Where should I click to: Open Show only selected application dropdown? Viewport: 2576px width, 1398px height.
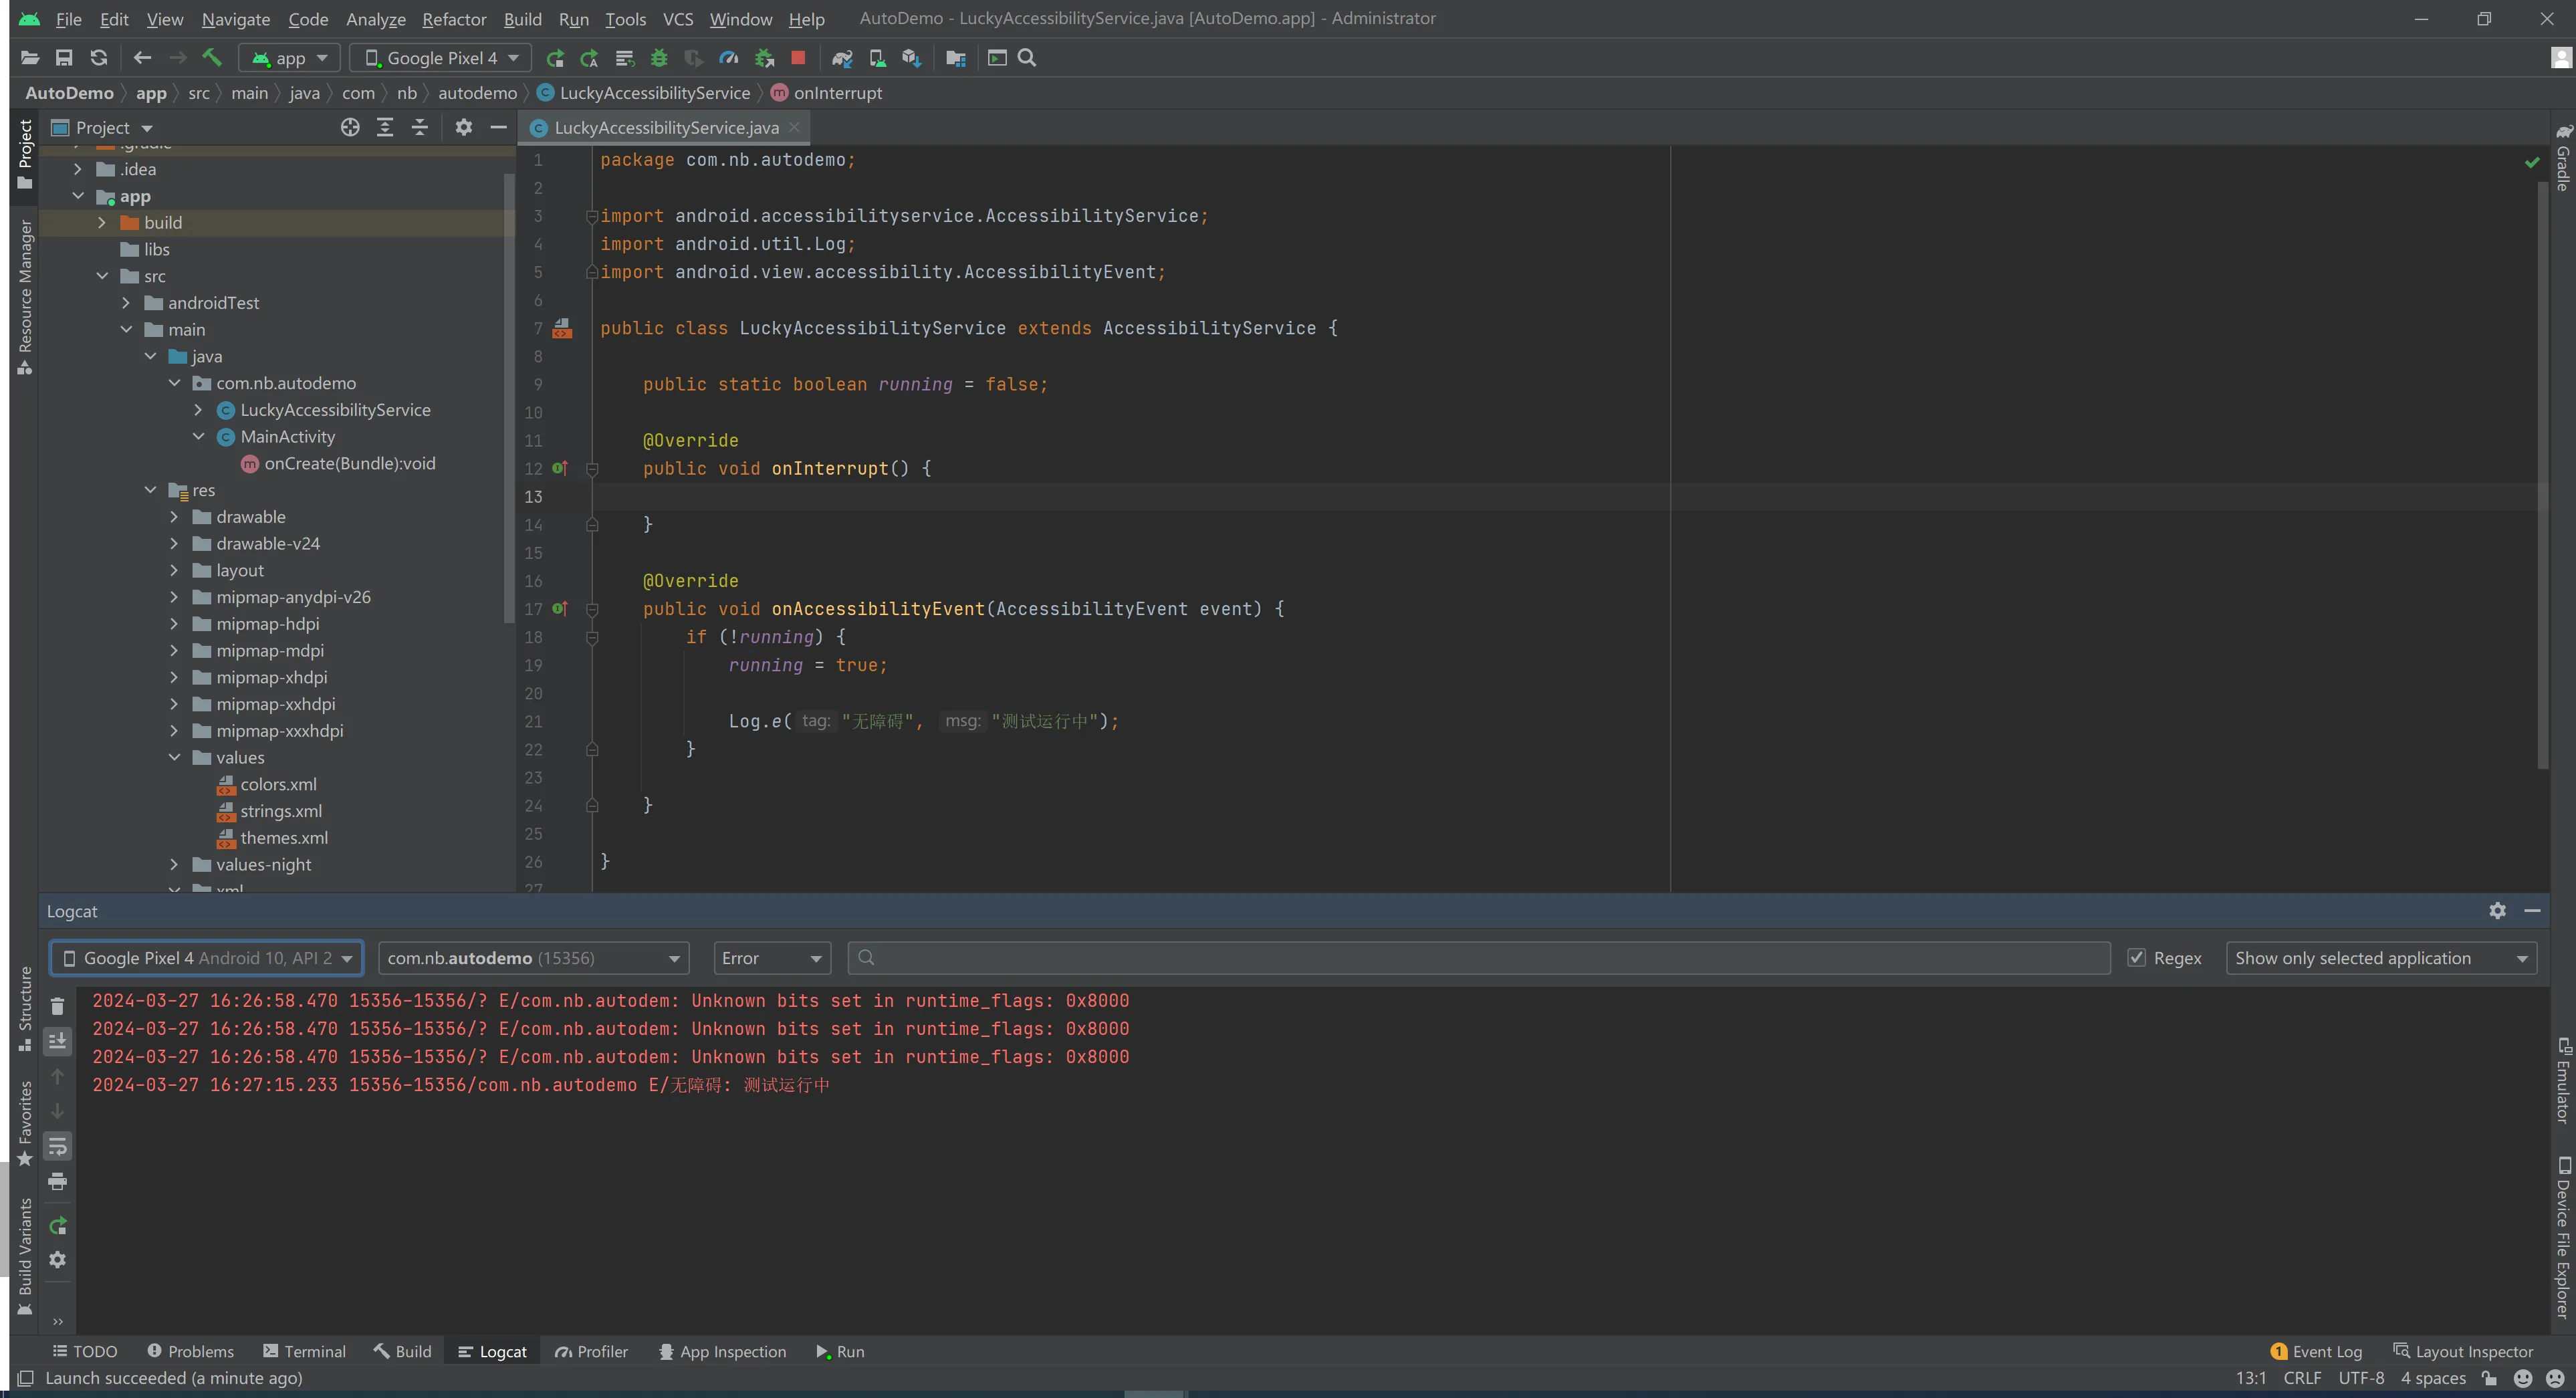point(2381,958)
